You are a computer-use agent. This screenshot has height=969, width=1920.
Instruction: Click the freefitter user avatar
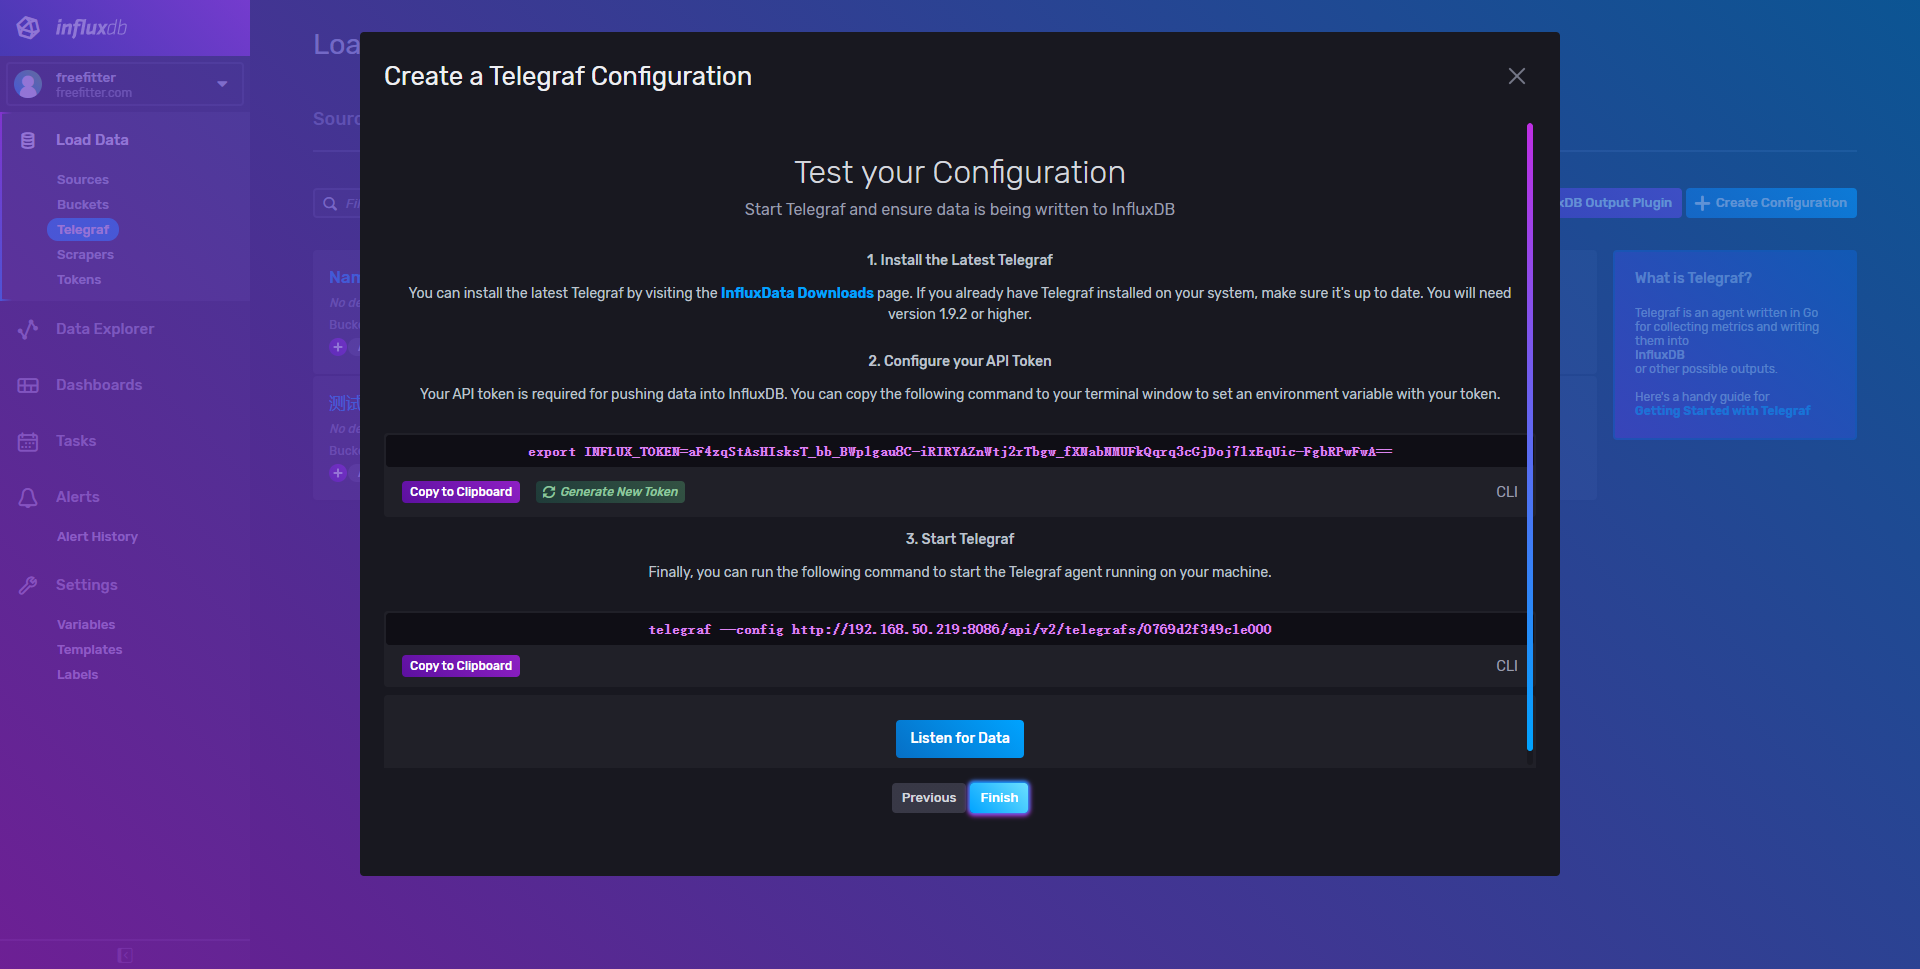coord(28,84)
